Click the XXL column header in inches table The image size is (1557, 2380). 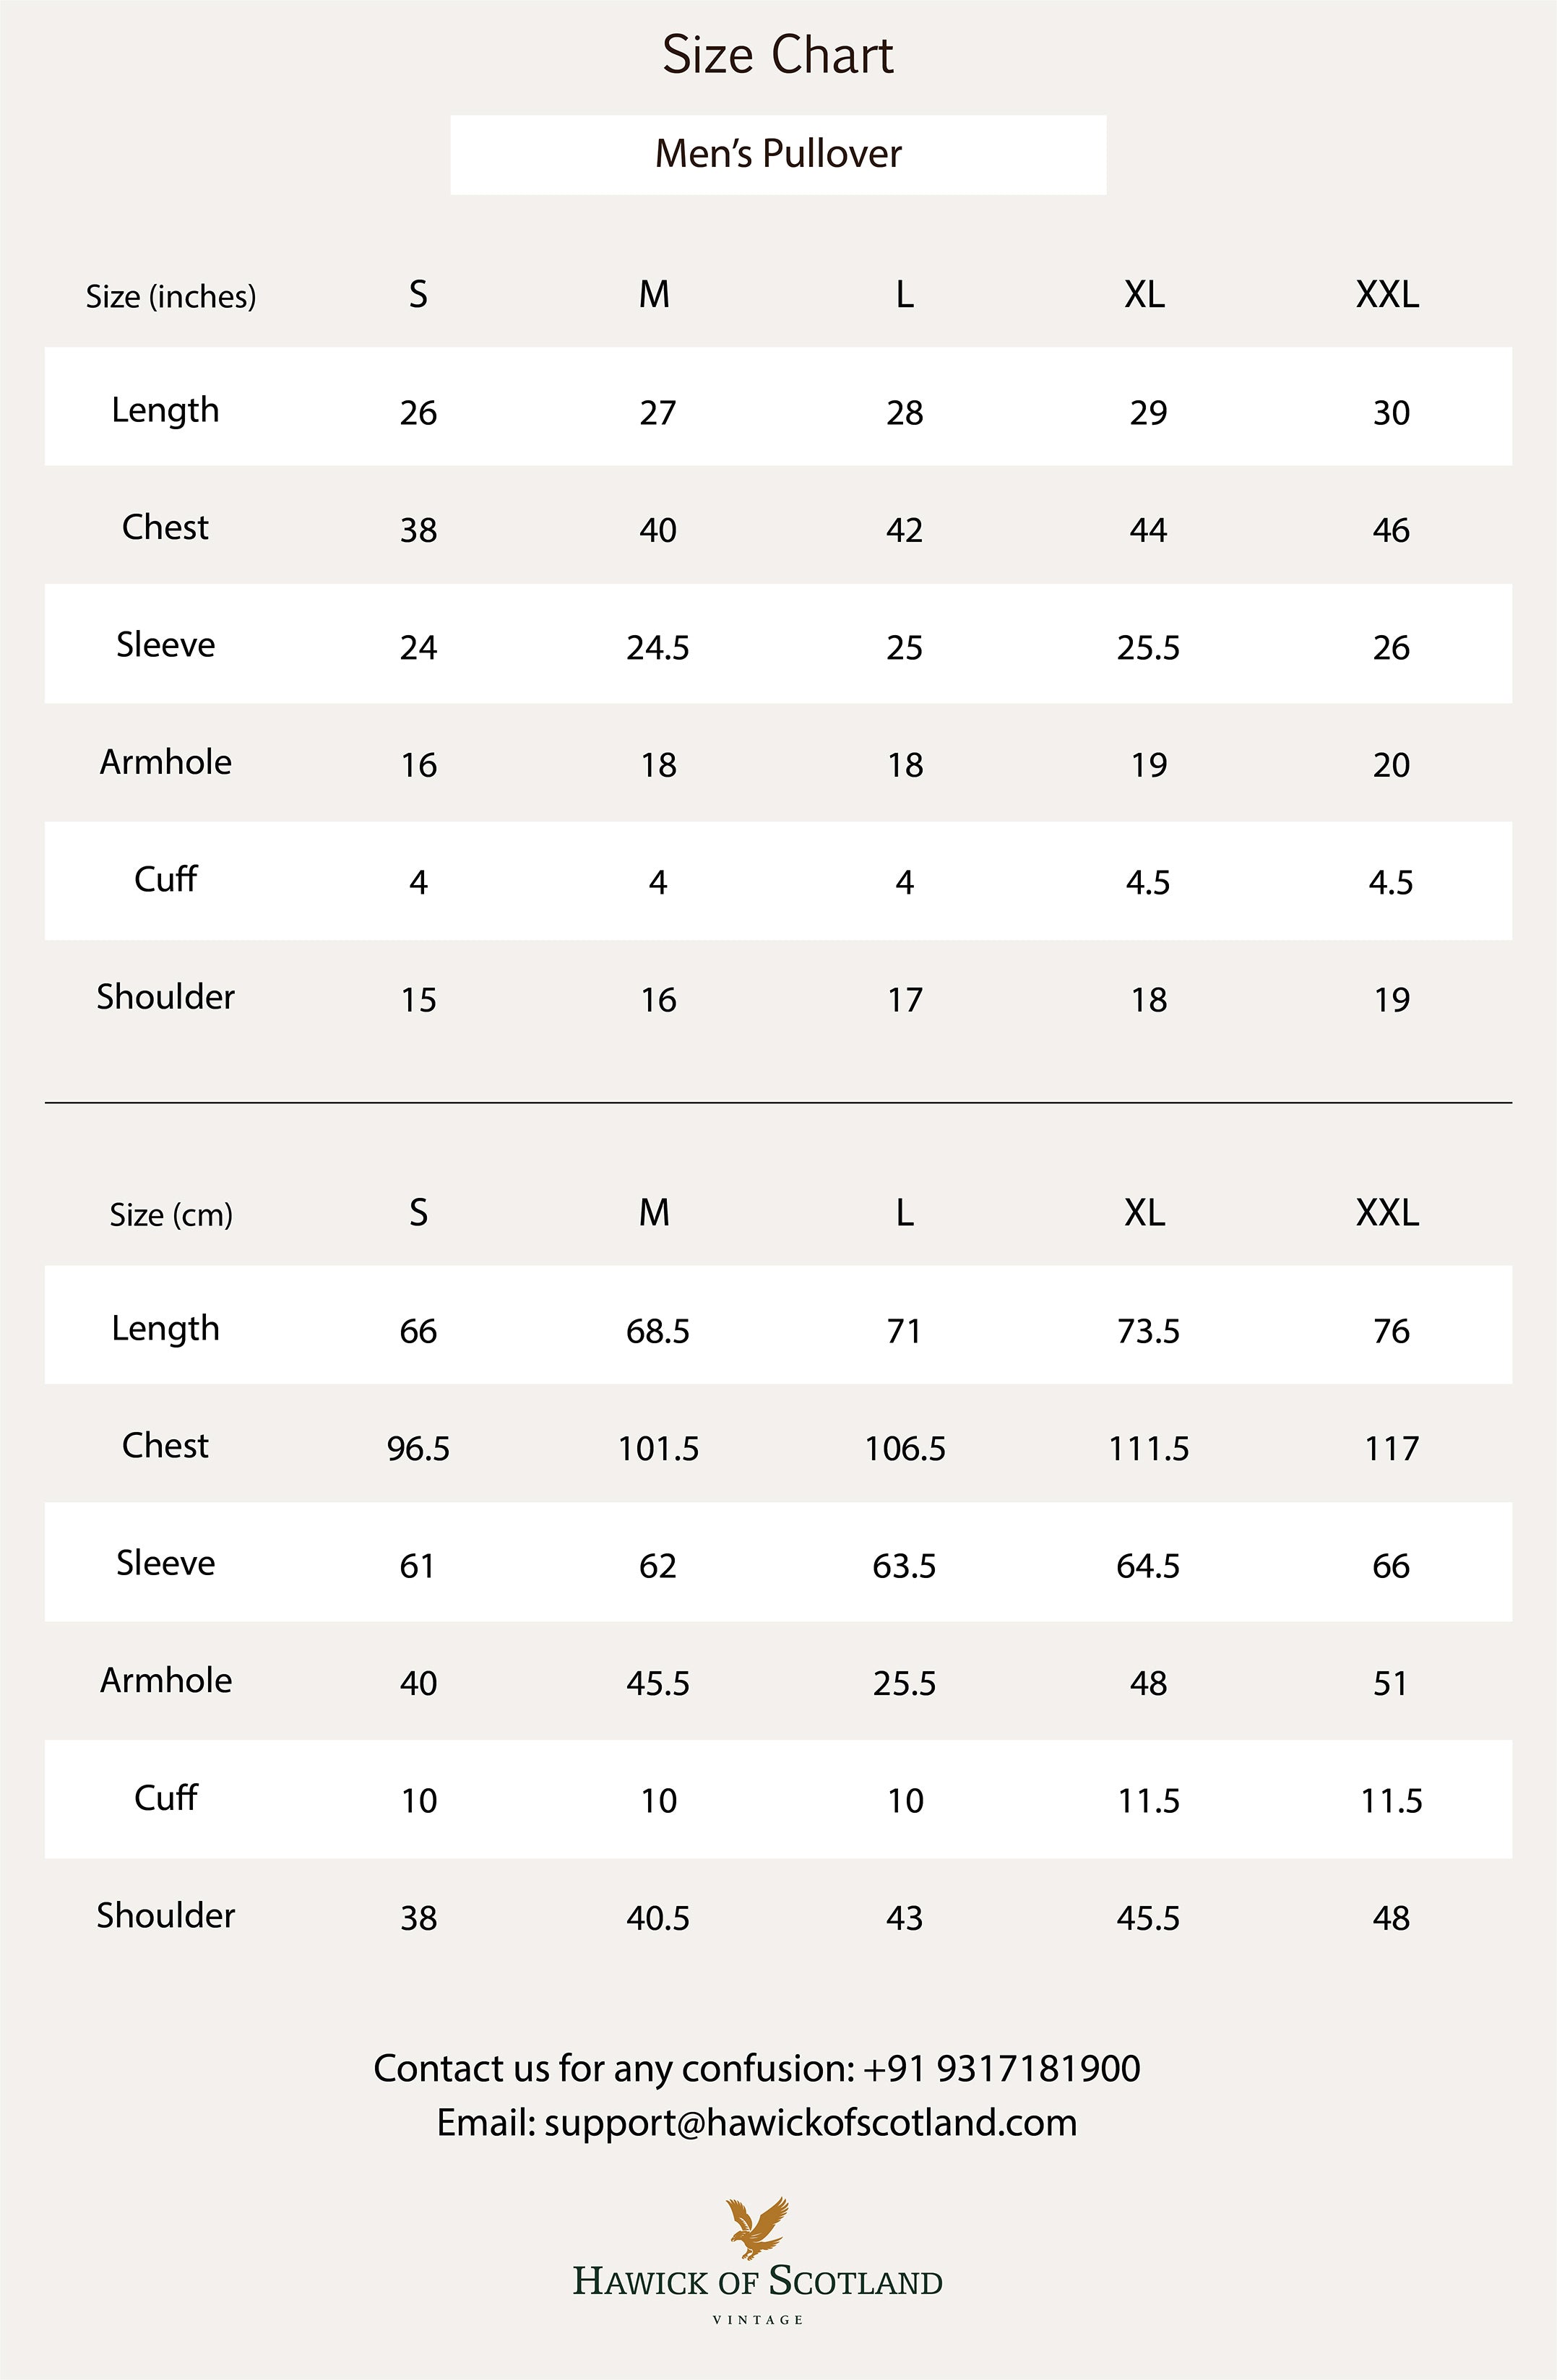click(1387, 295)
